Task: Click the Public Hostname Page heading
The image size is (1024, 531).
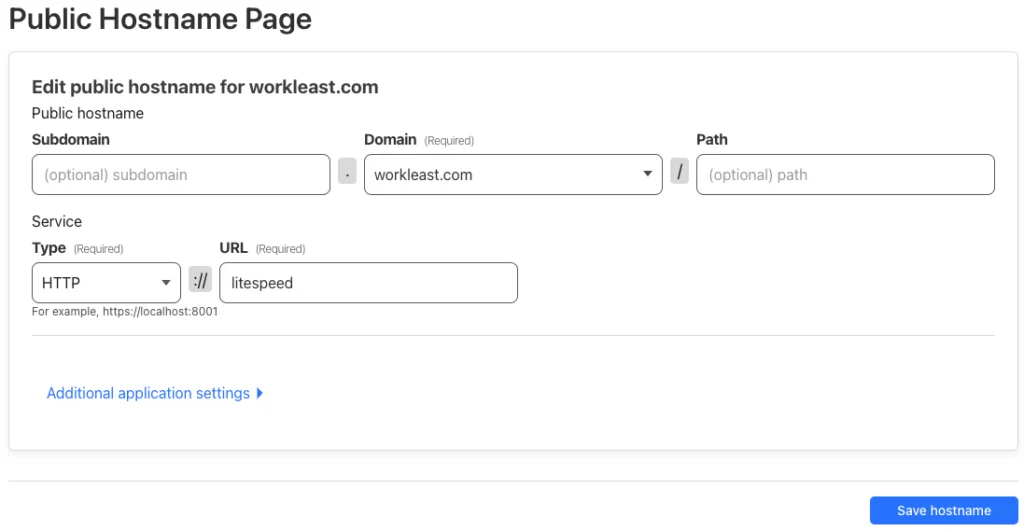Action: (x=160, y=19)
